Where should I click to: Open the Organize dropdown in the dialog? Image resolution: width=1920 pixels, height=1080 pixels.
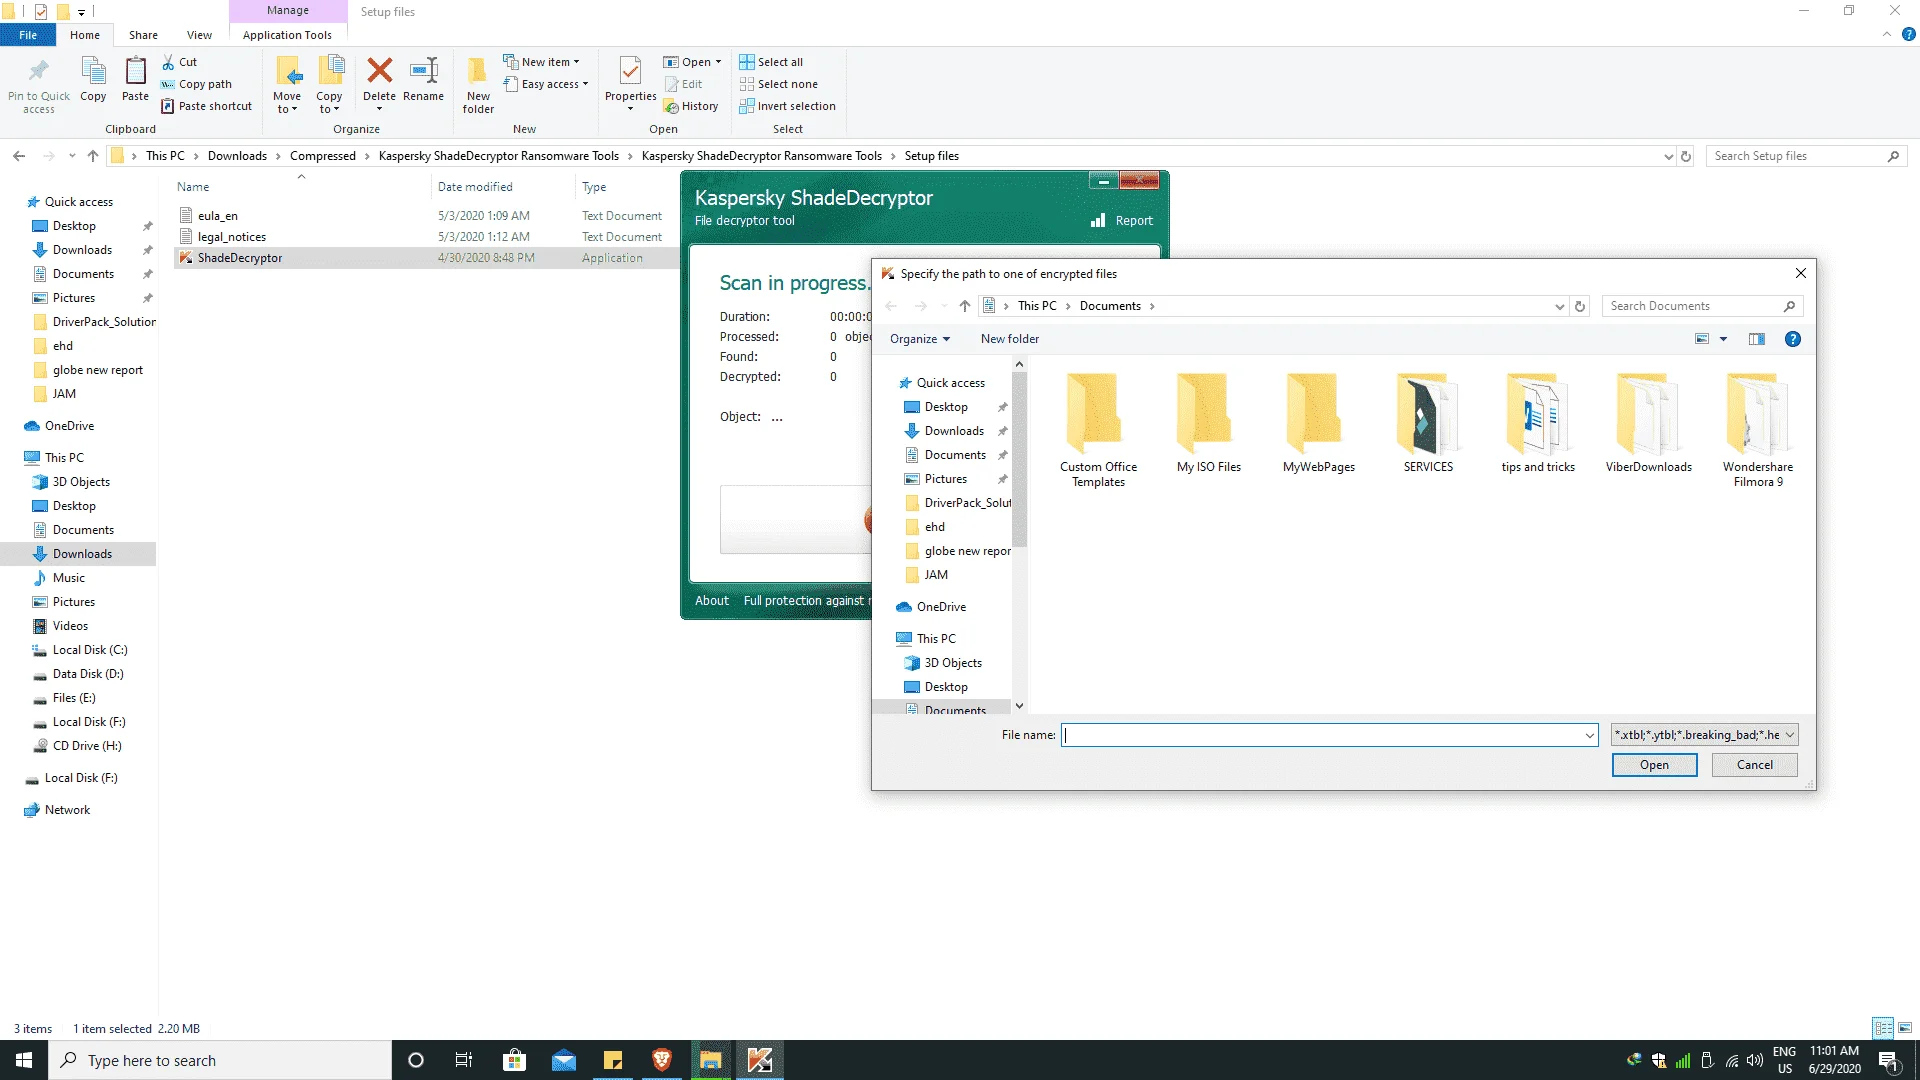pyautogui.click(x=920, y=339)
